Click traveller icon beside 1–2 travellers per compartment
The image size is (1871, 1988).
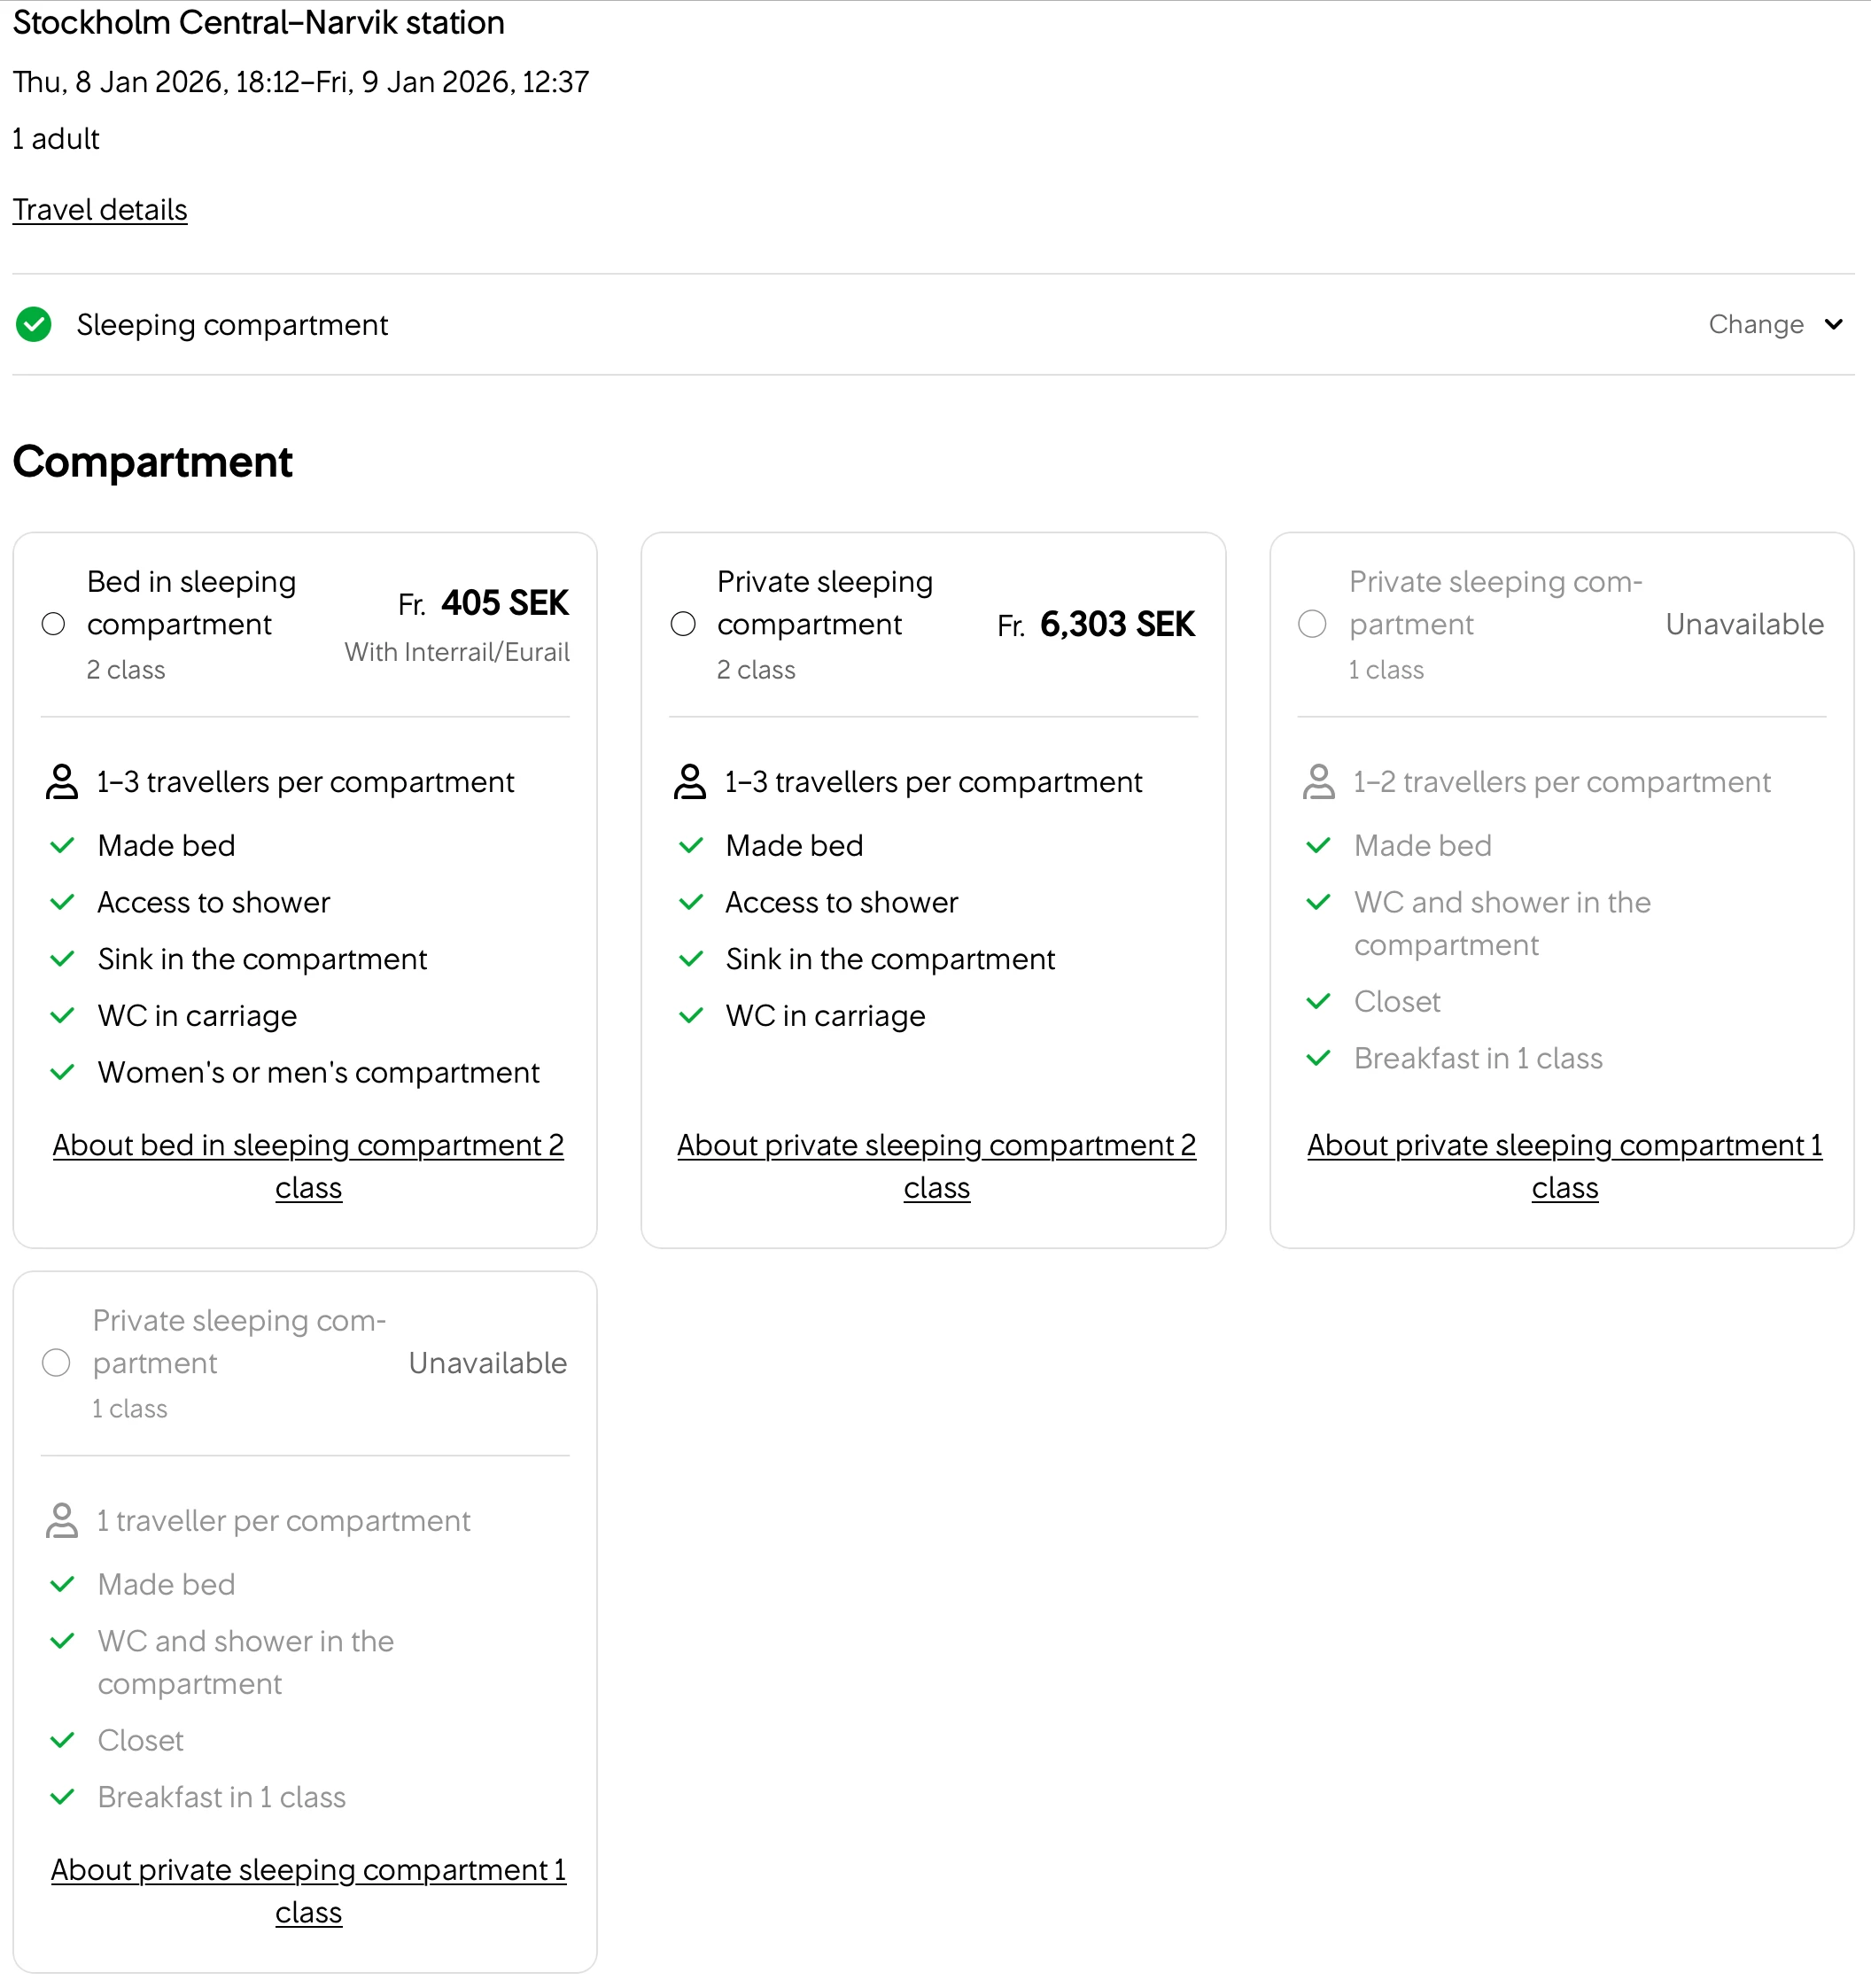1318,782
